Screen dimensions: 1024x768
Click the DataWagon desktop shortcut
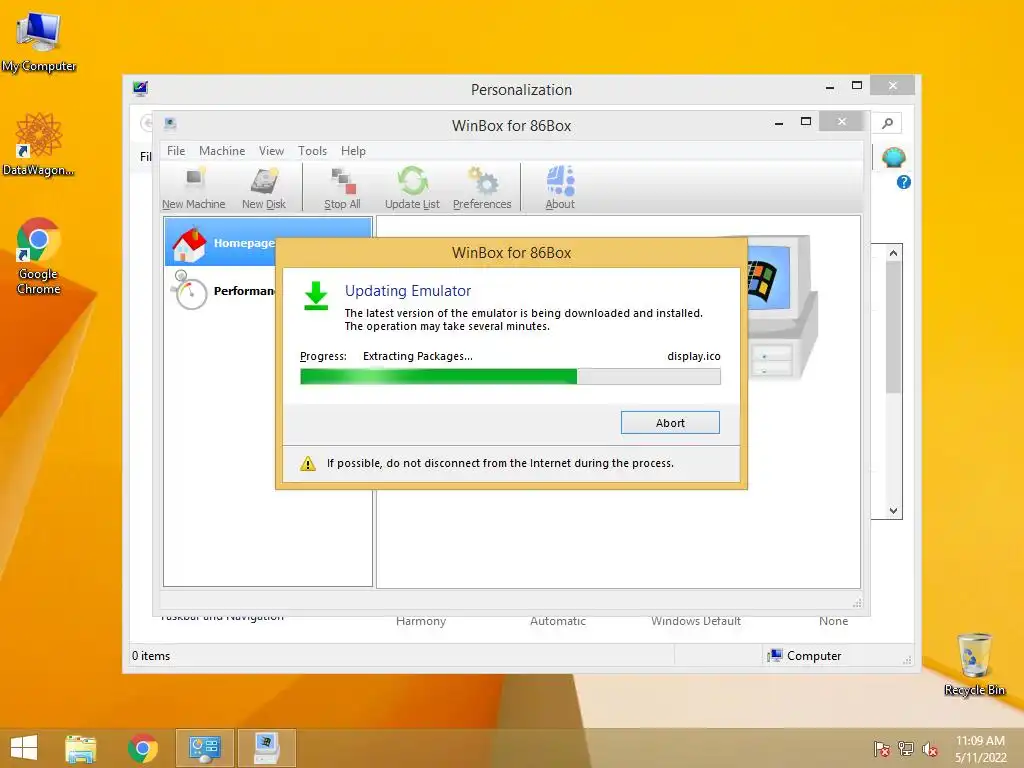click(x=39, y=144)
